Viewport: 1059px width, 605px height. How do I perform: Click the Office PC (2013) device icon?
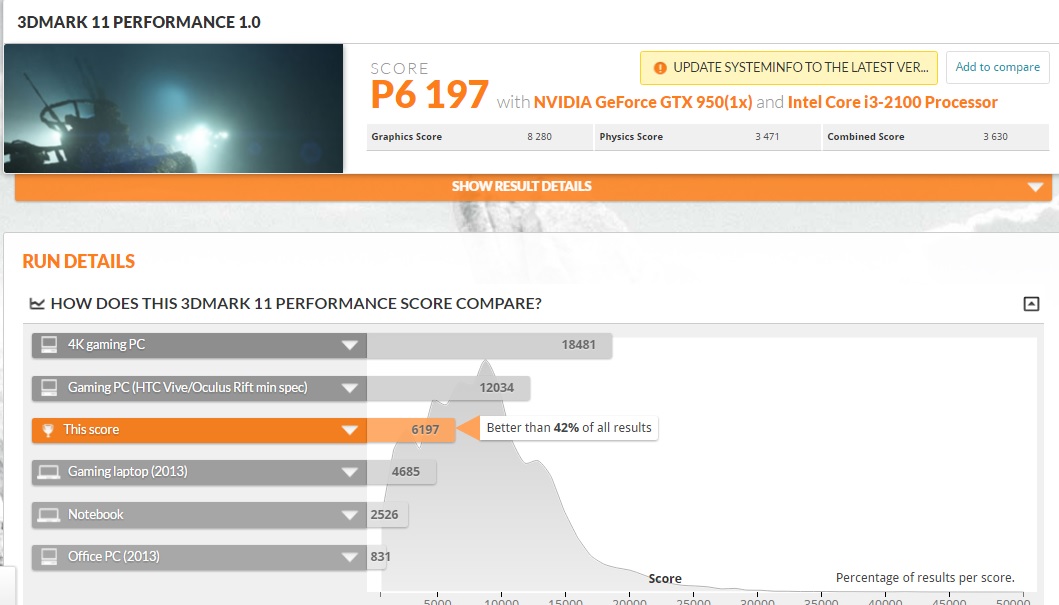pyautogui.click(x=47, y=556)
